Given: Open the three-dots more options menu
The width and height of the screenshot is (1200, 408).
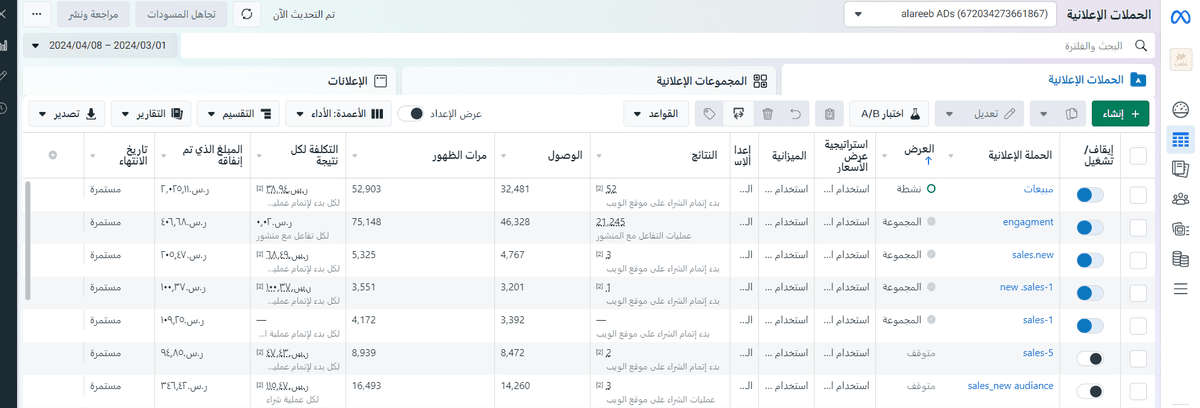Looking at the screenshot, I should (x=37, y=15).
